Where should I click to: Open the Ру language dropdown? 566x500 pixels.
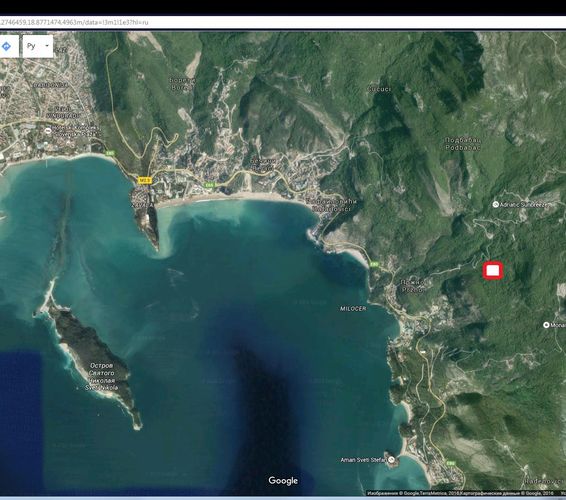(x=38, y=46)
